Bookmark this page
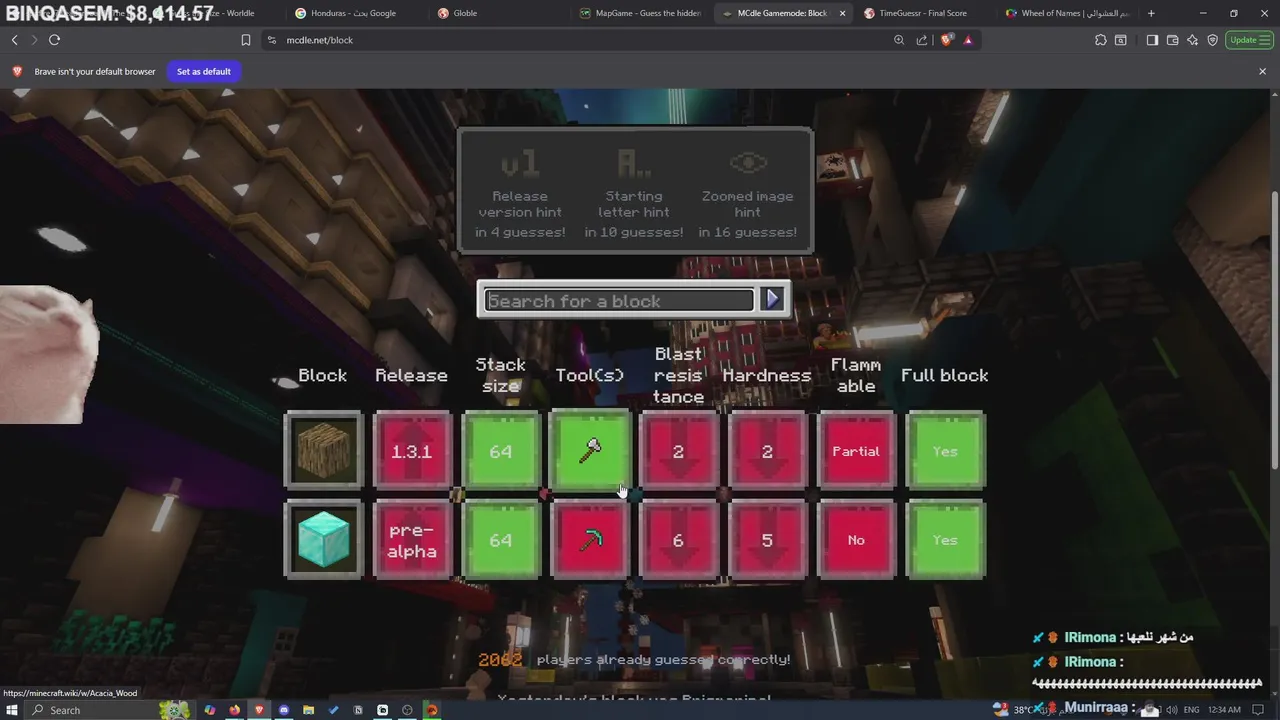1280x720 pixels. point(245,40)
